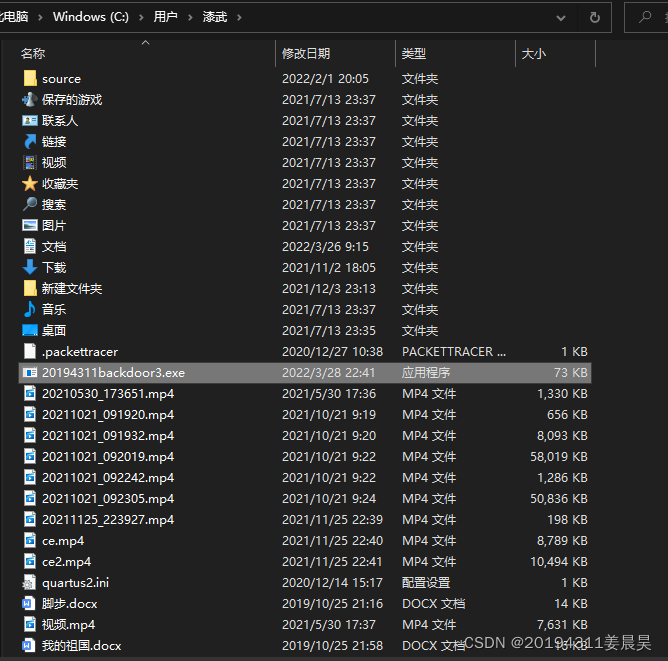
Task: Click the 我的祖国.docx Word document icon
Action: (28, 645)
